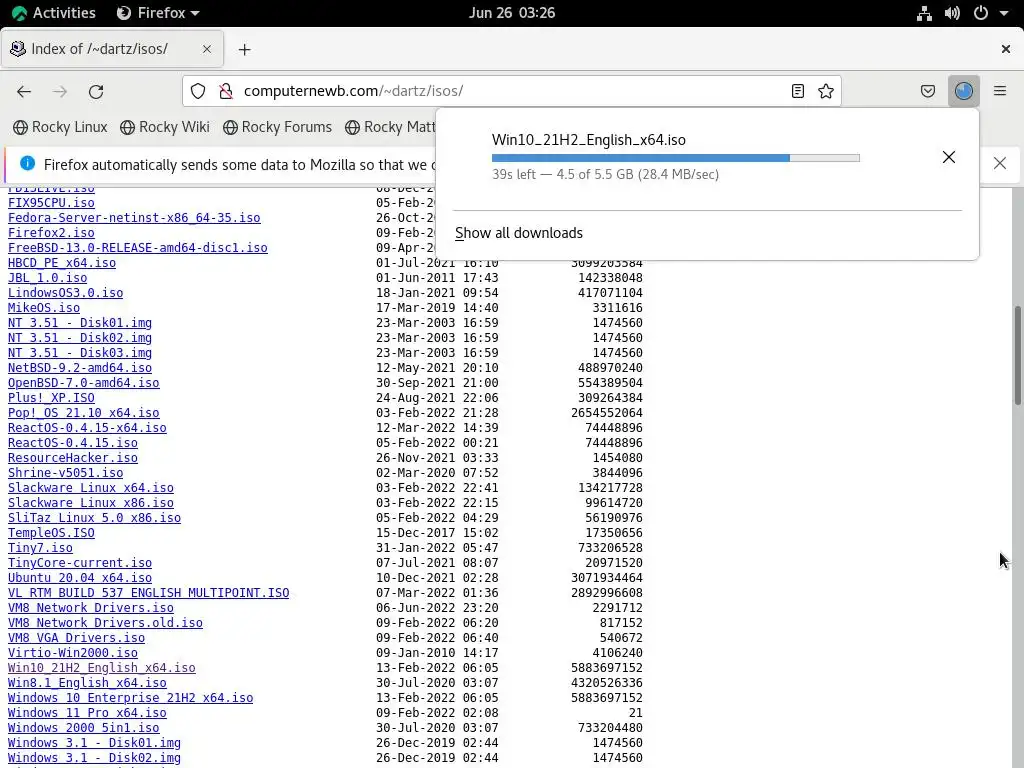Open TinyCore-current.iso link
The image size is (1024, 768).
[x=80, y=564]
